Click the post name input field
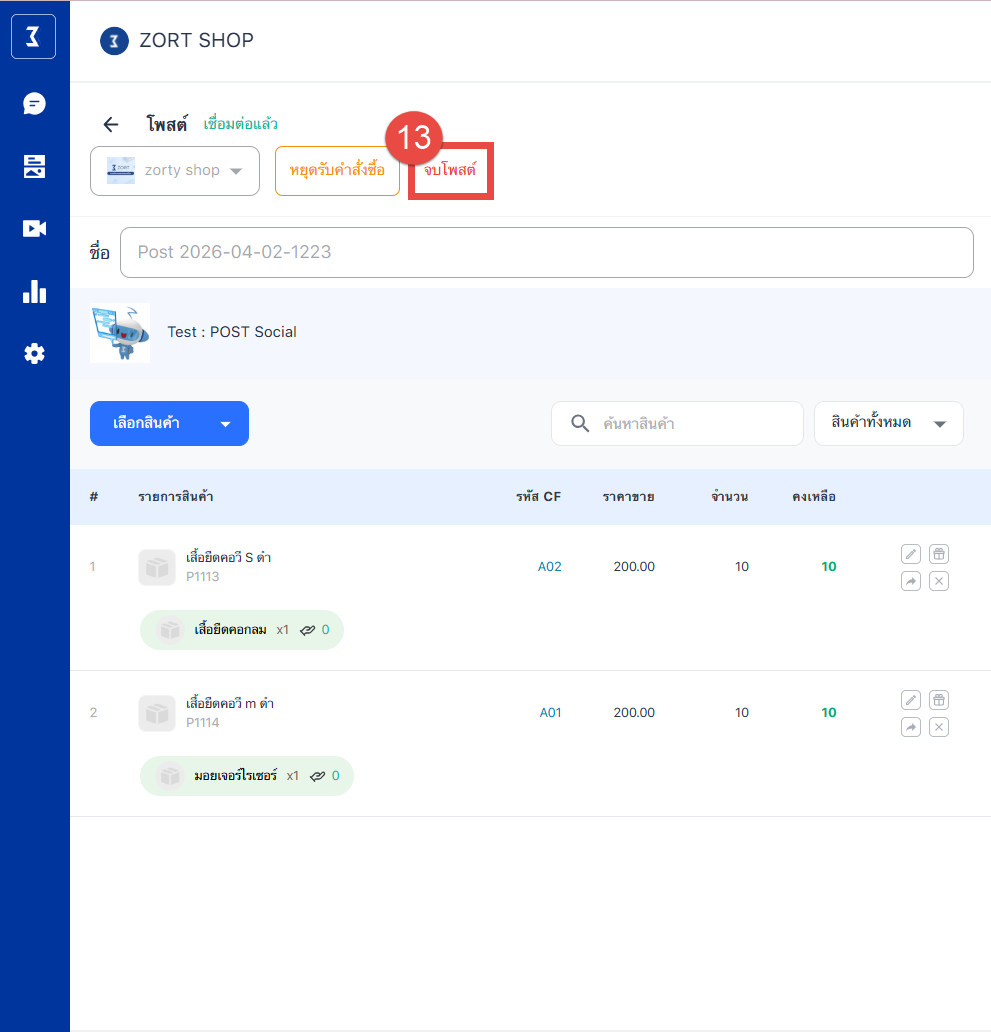 tap(546, 252)
